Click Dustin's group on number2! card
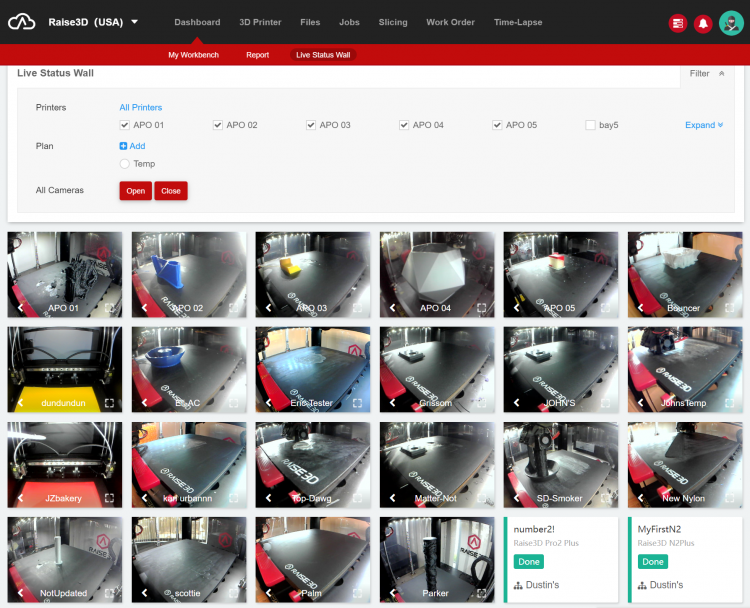Image resolution: width=750 pixels, height=608 pixels. click(536, 585)
